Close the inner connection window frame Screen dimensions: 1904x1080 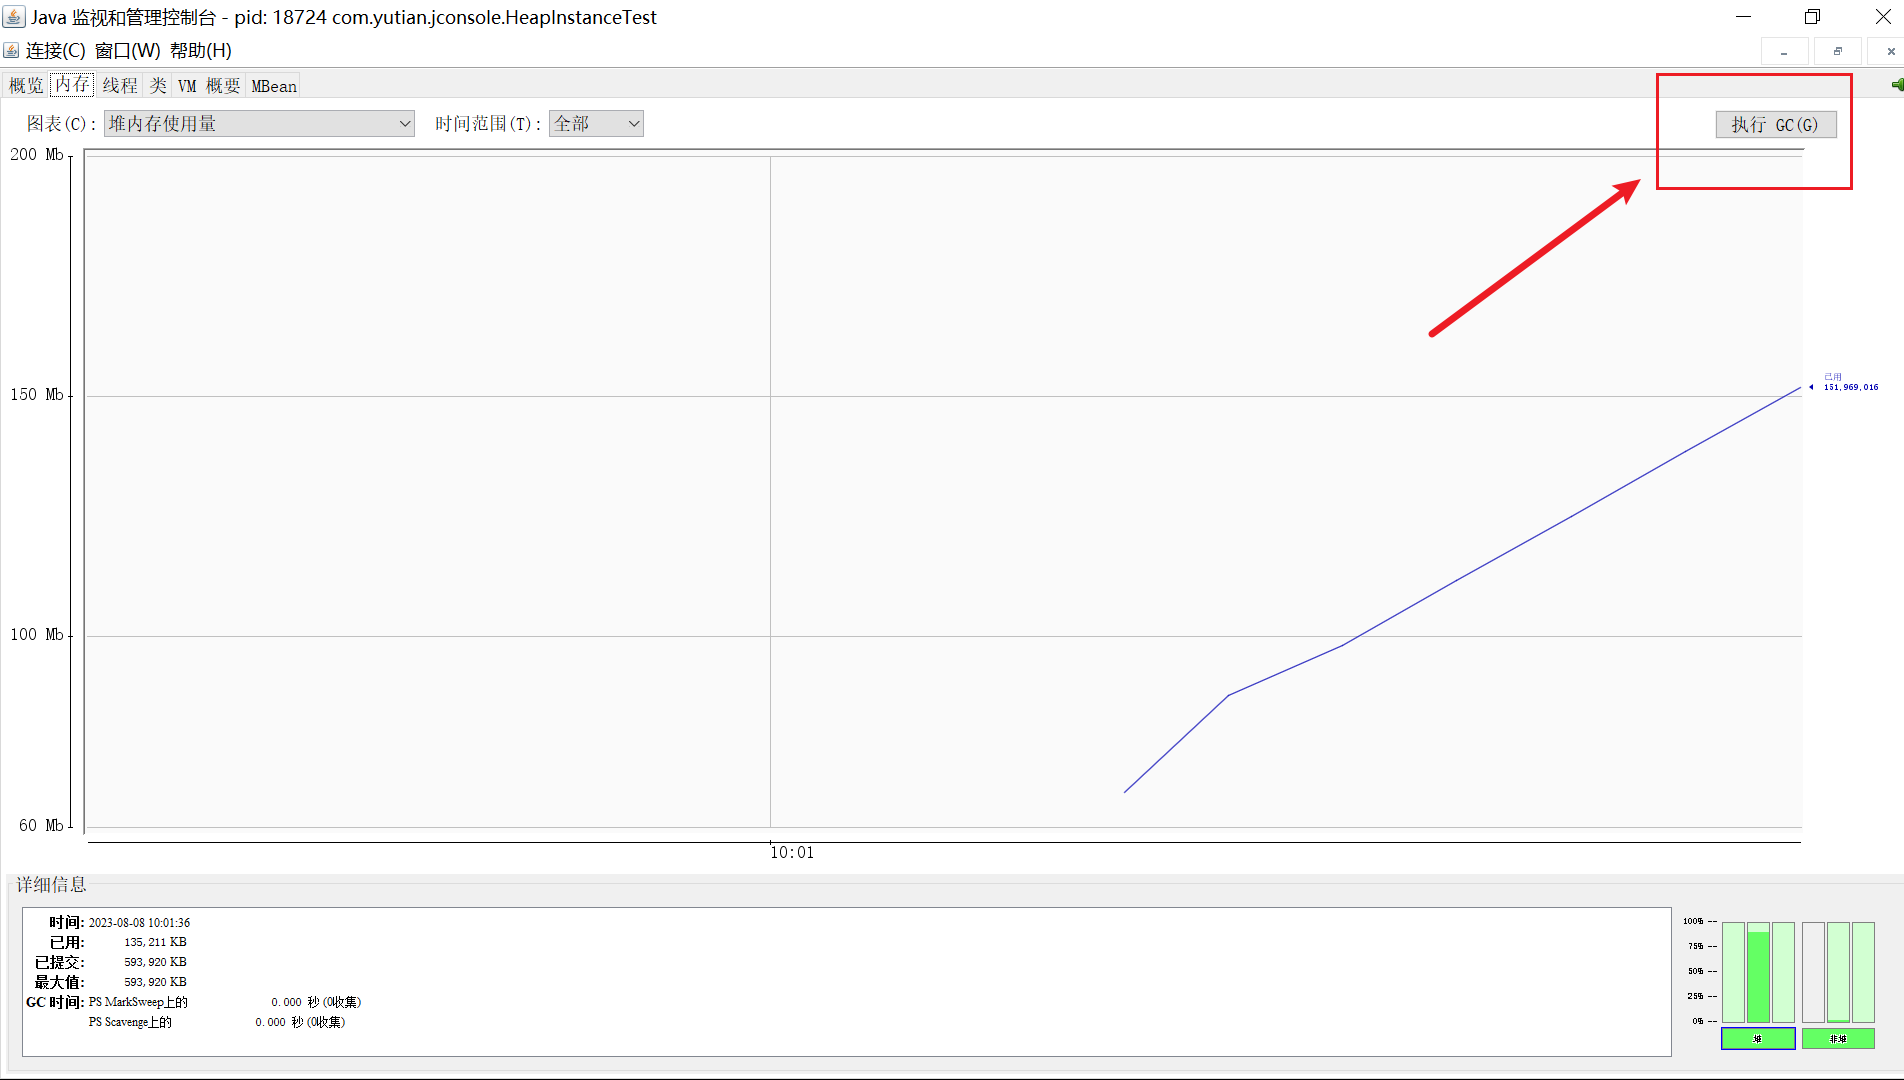pos(1890,51)
